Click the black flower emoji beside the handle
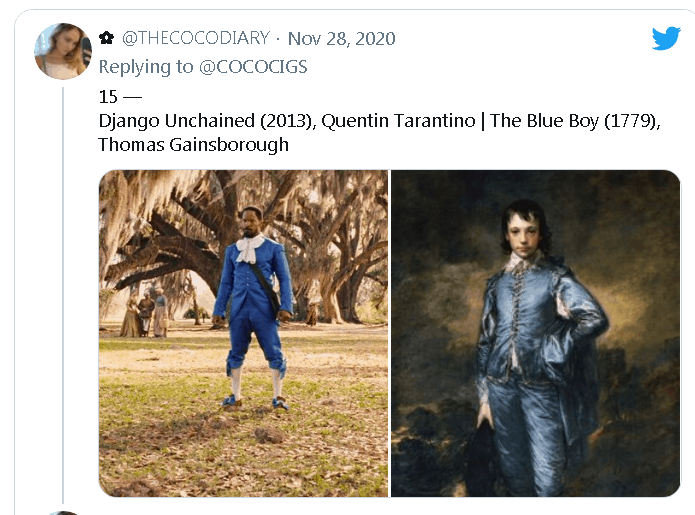Image resolution: width=695 pixels, height=515 pixels. click(x=106, y=38)
